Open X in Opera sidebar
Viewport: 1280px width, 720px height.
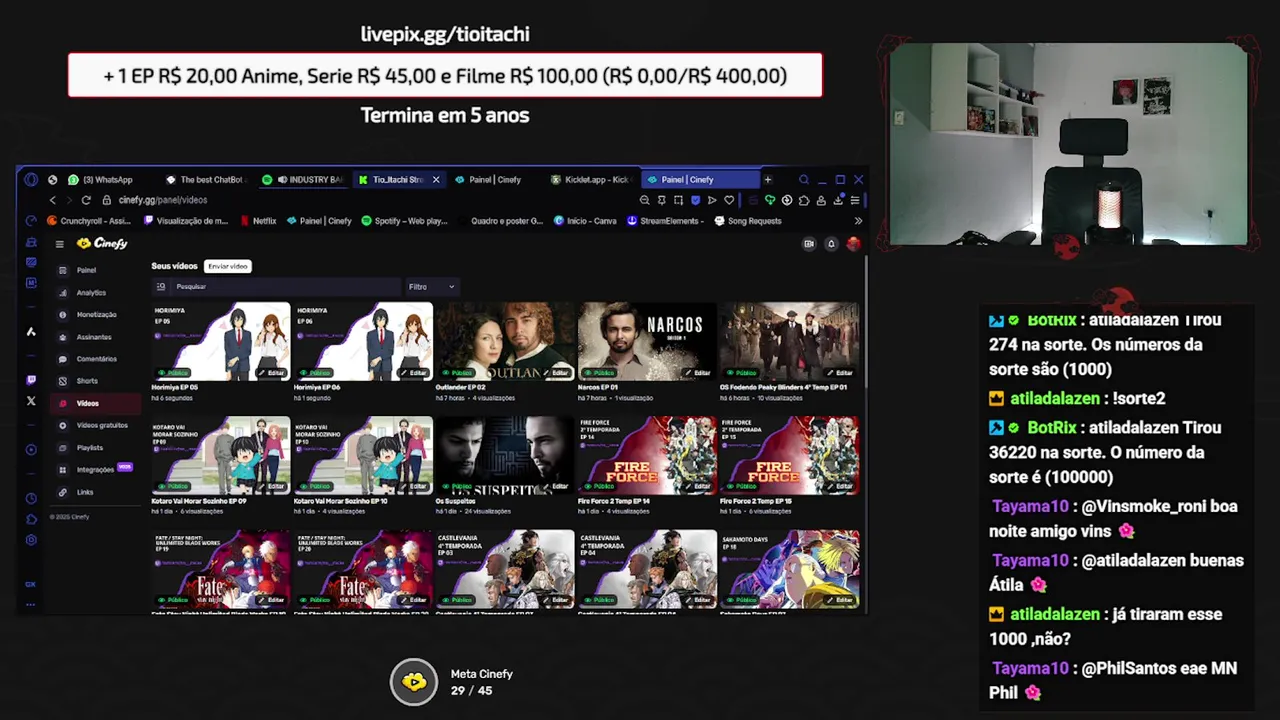click(31, 401)
